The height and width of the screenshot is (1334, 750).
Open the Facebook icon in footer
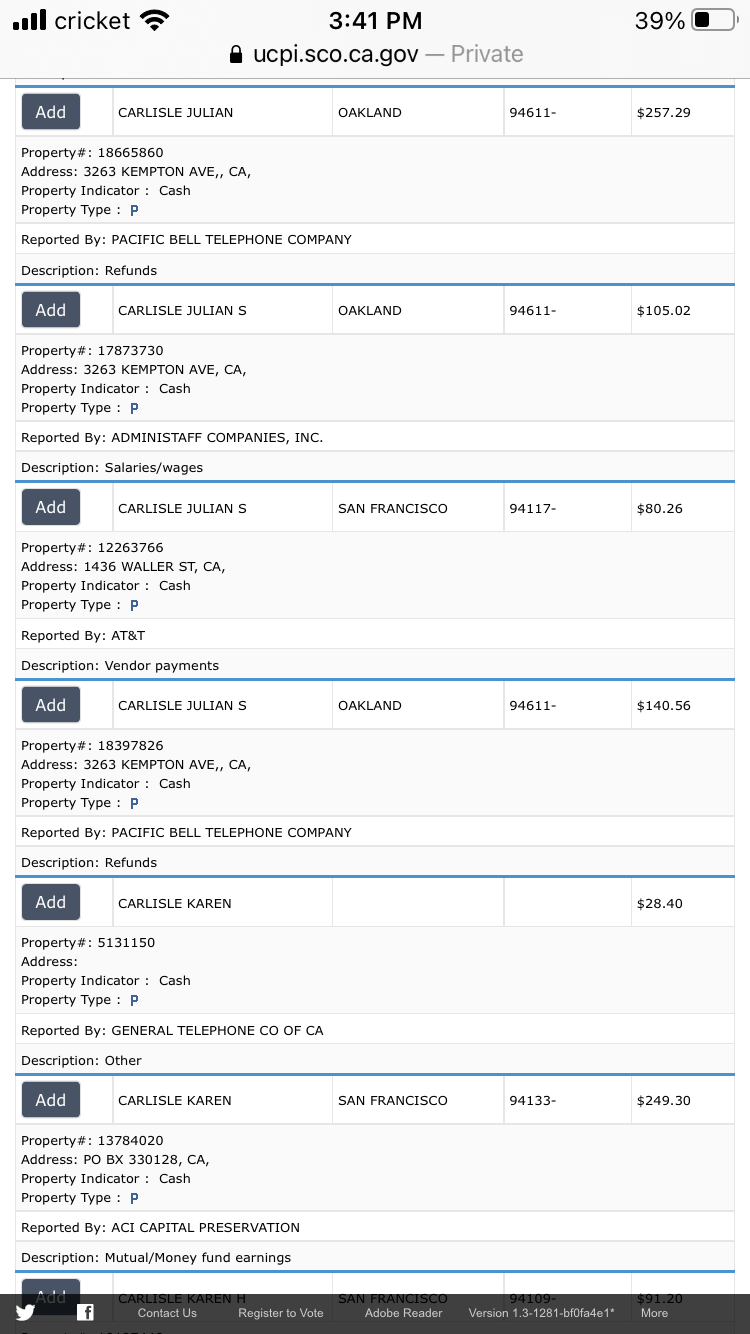86,1313
